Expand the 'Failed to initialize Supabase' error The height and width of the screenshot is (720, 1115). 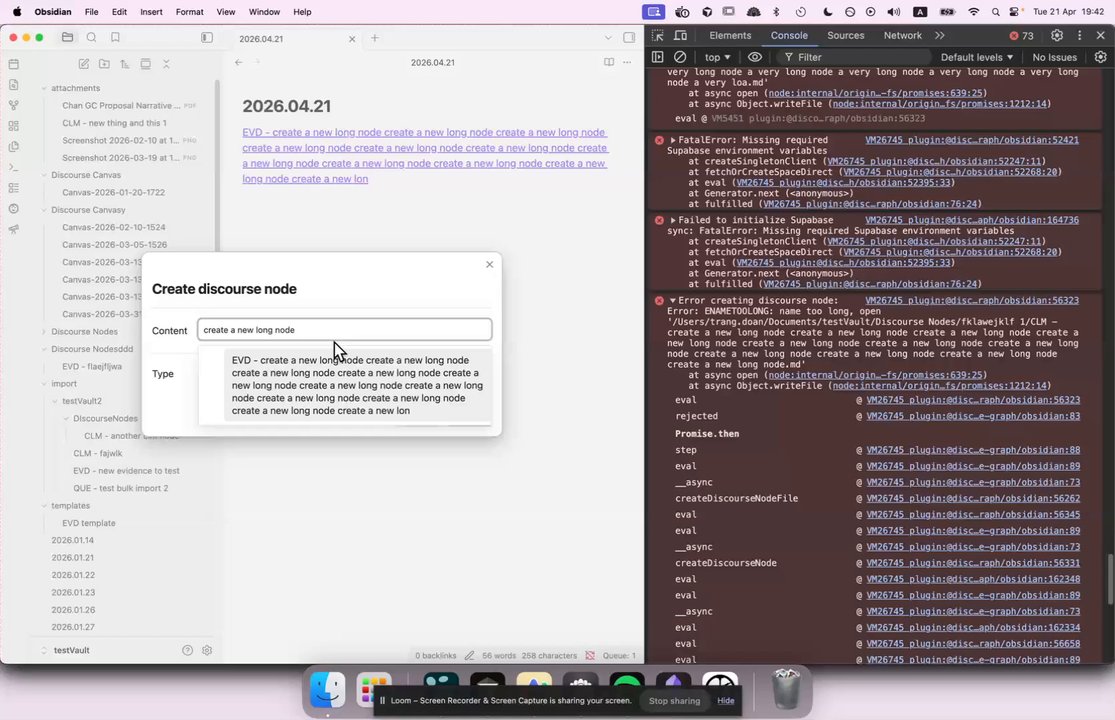click(673, 220)
